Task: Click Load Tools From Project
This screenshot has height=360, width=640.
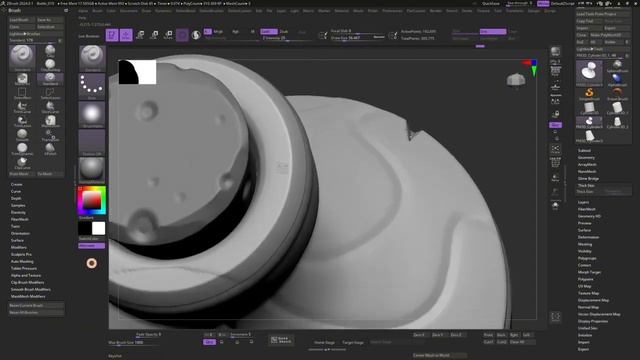Action: (x=603, y=14)
